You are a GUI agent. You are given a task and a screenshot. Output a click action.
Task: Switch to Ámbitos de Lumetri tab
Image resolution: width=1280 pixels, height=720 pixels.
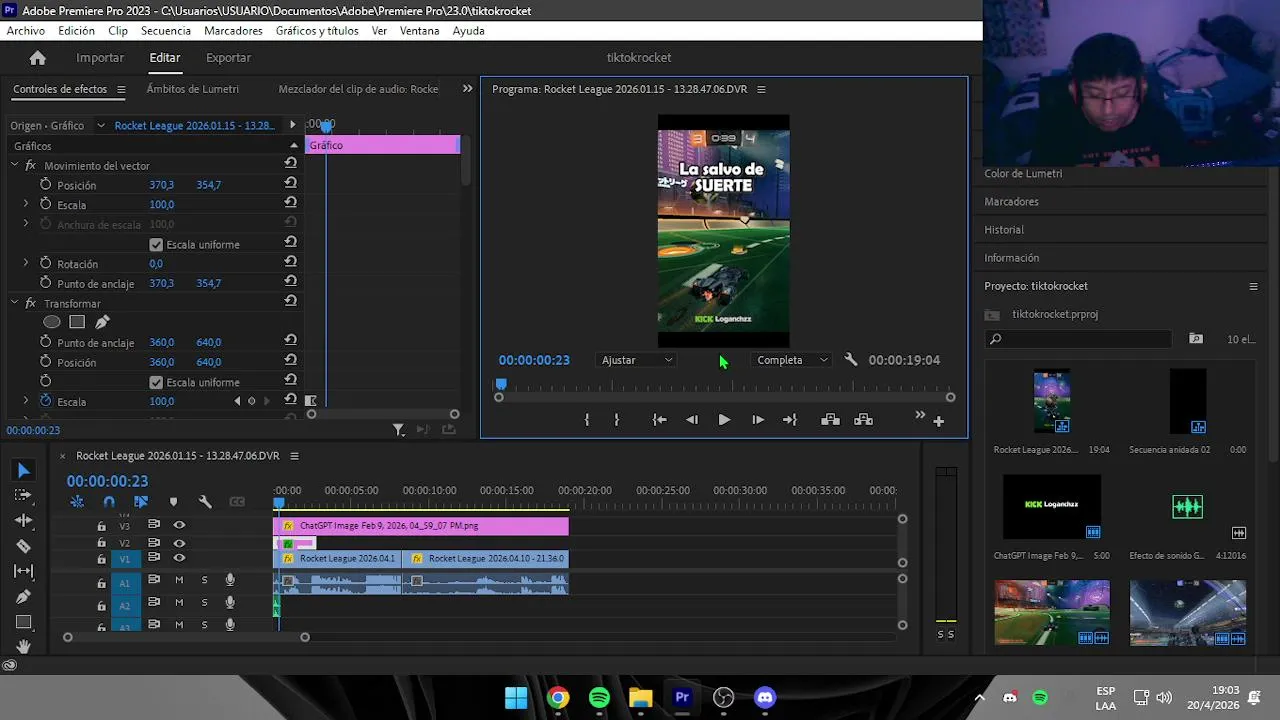193,89
